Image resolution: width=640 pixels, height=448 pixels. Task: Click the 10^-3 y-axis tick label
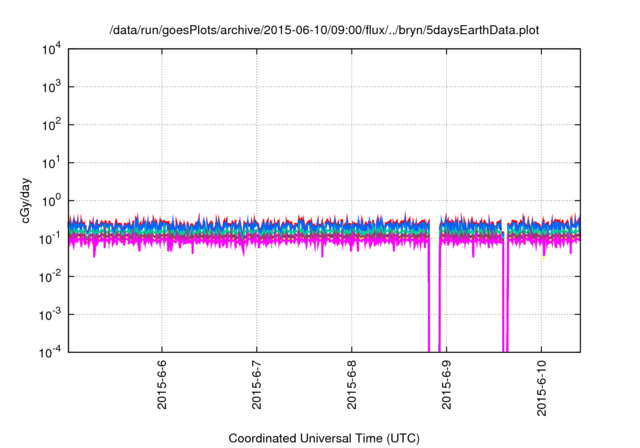point(50,315)
